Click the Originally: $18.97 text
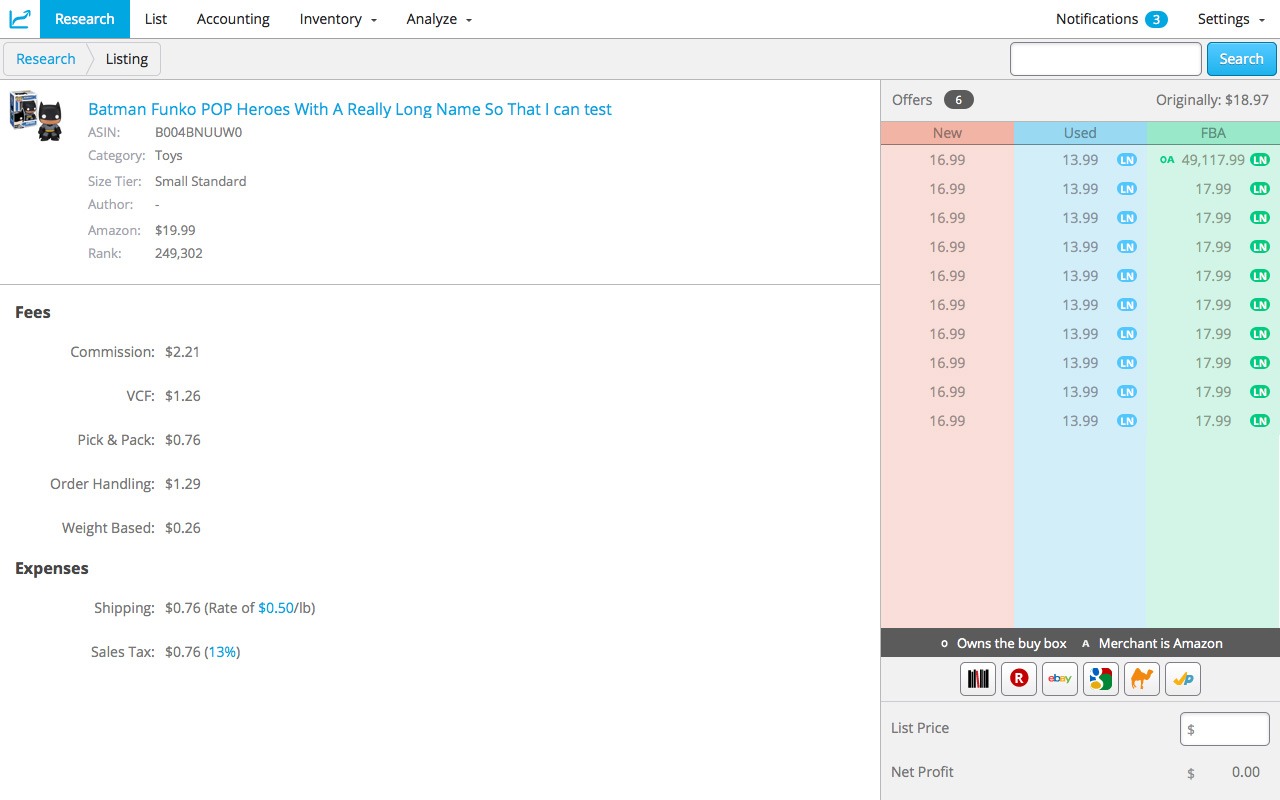 [1212, 100]
